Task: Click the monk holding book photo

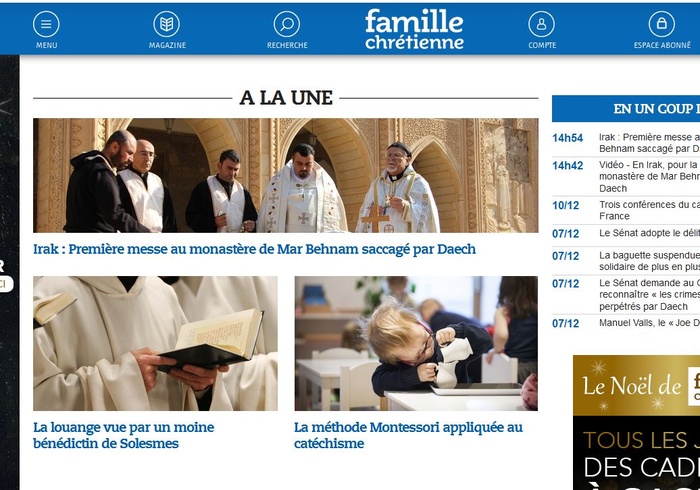Action: (155, 343)
